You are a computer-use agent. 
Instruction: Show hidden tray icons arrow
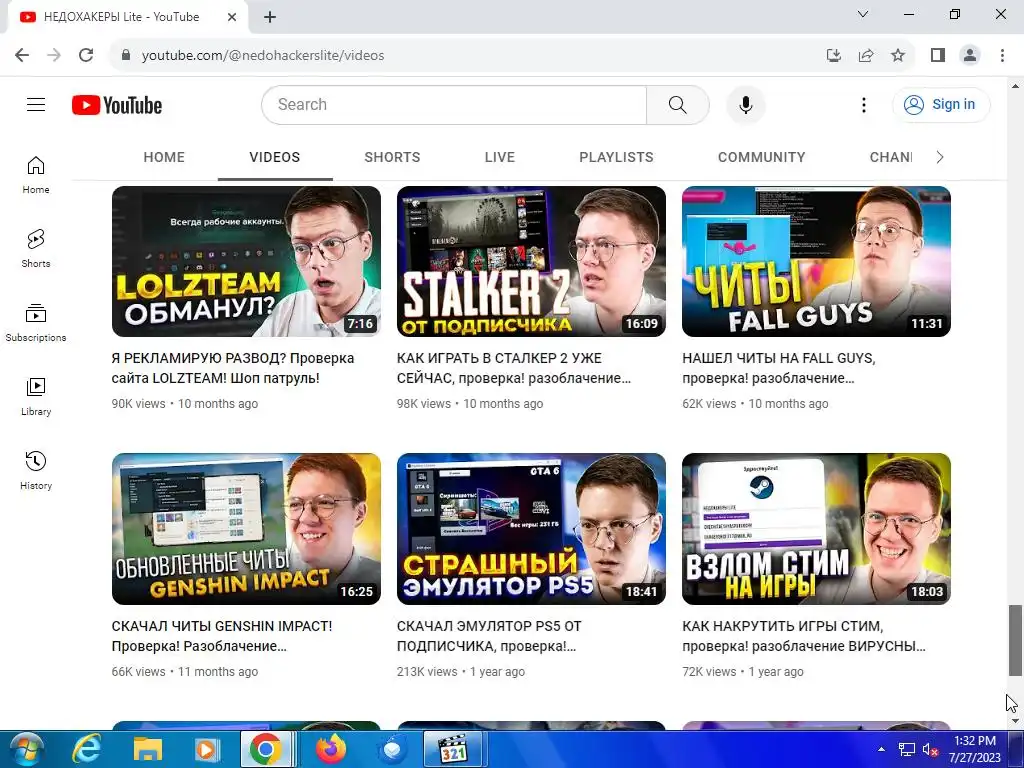[x=881, y=750]
